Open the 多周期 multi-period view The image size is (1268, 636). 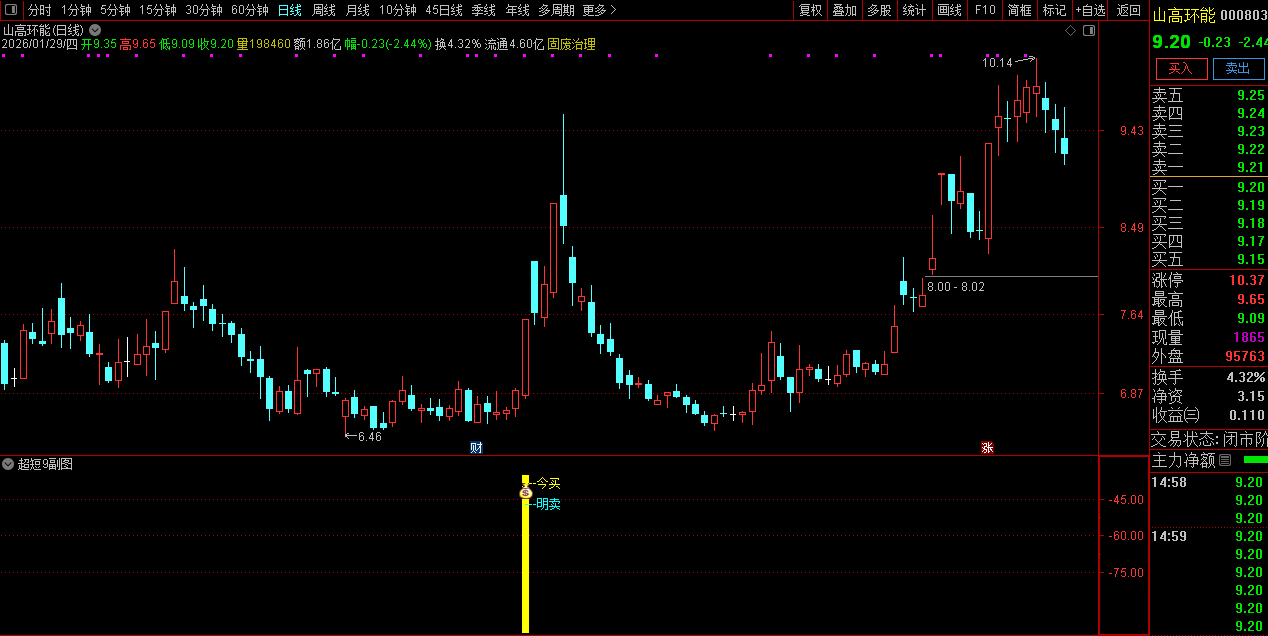pos(556,10)
